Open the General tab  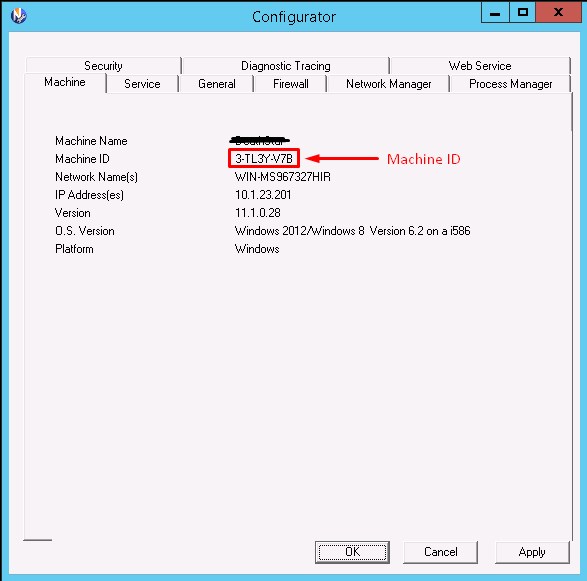pos(217,83)
